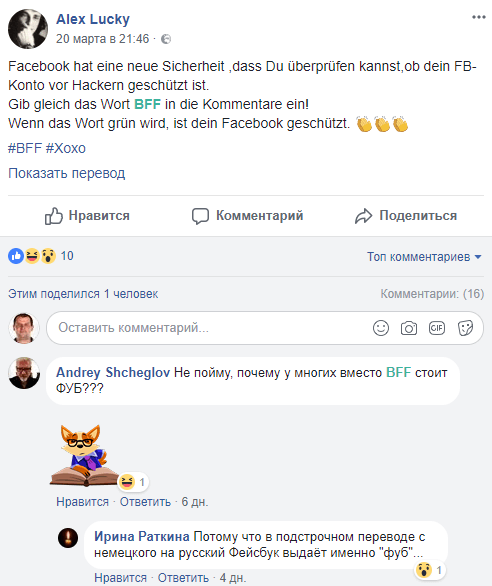The height and width of the screenshot is (586, 492).
Task: Click the thumbs-up Нравится button on post
Action: 87,216
